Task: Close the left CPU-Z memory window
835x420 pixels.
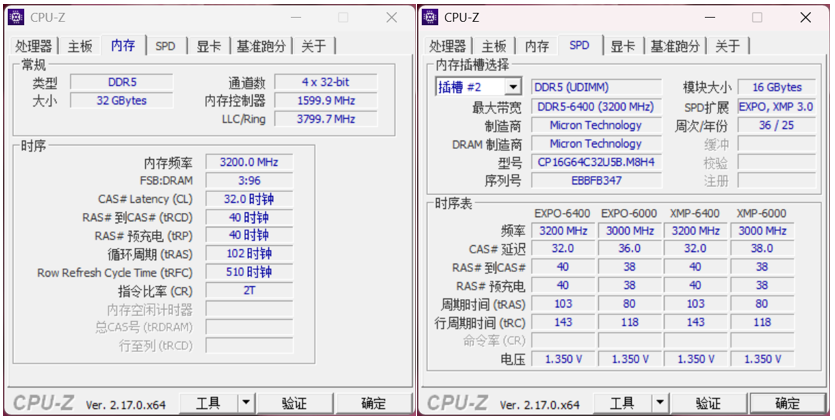Action: (391, 17)
